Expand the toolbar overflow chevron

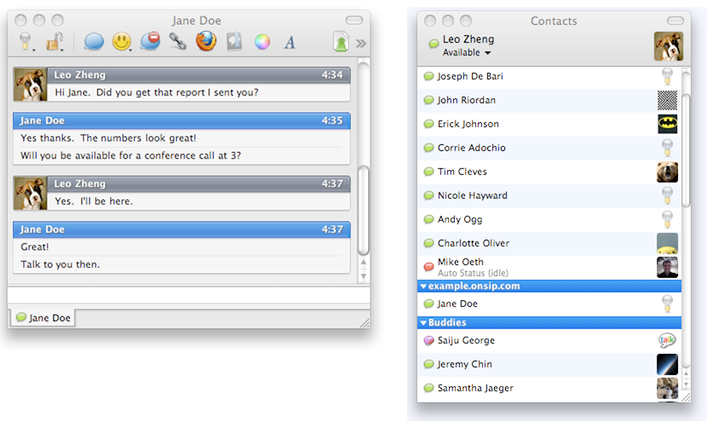pos(361,43)
